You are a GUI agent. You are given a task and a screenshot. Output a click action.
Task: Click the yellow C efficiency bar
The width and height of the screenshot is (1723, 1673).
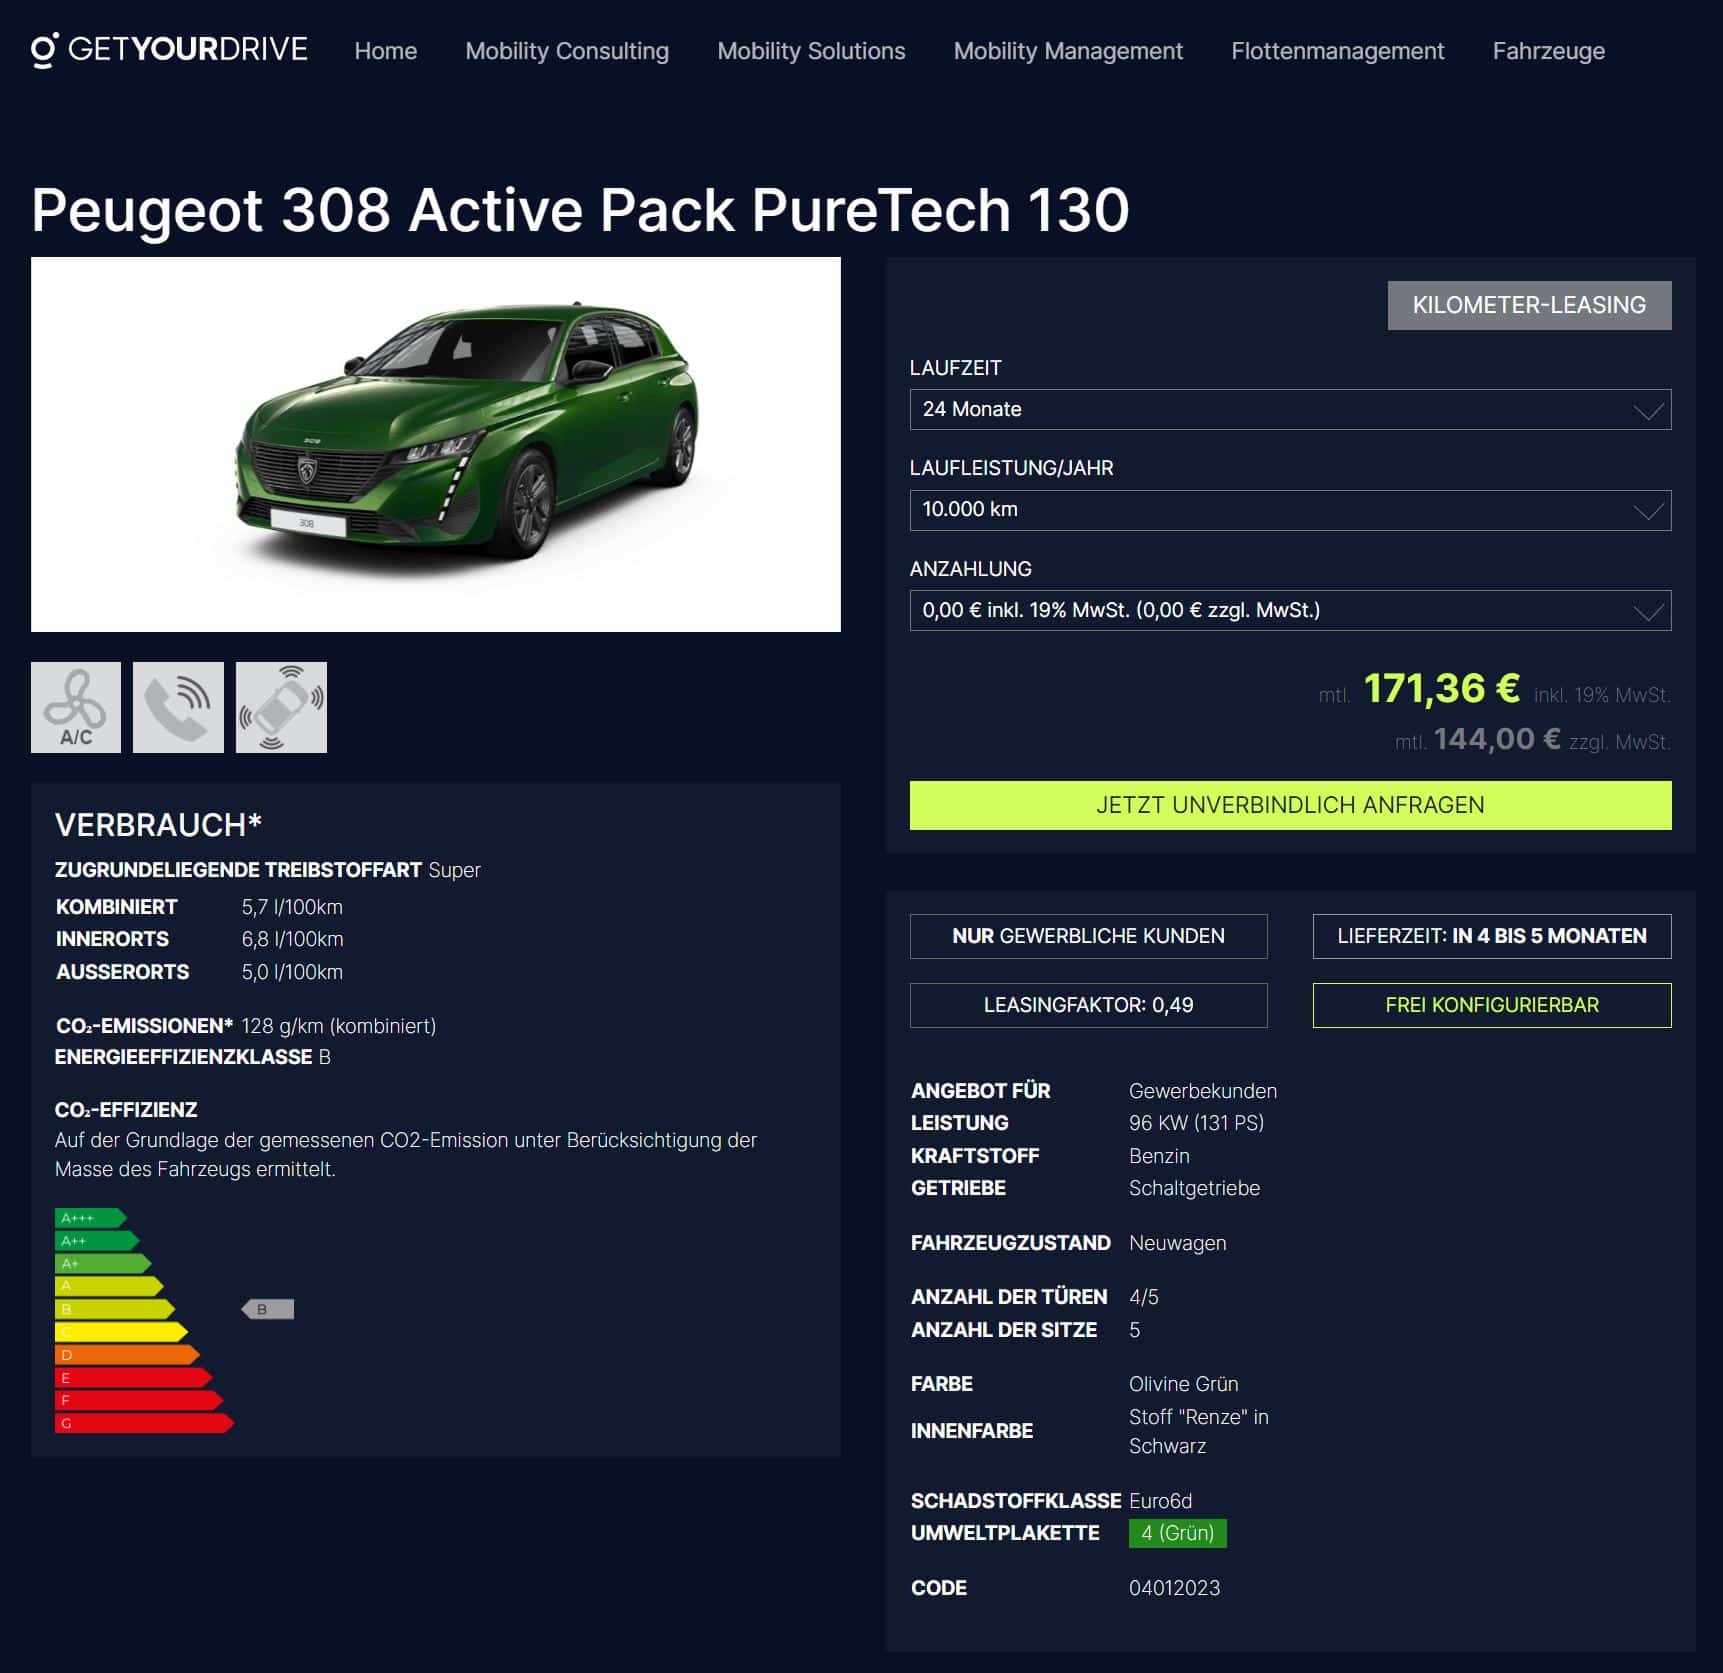click(121, 1332)
